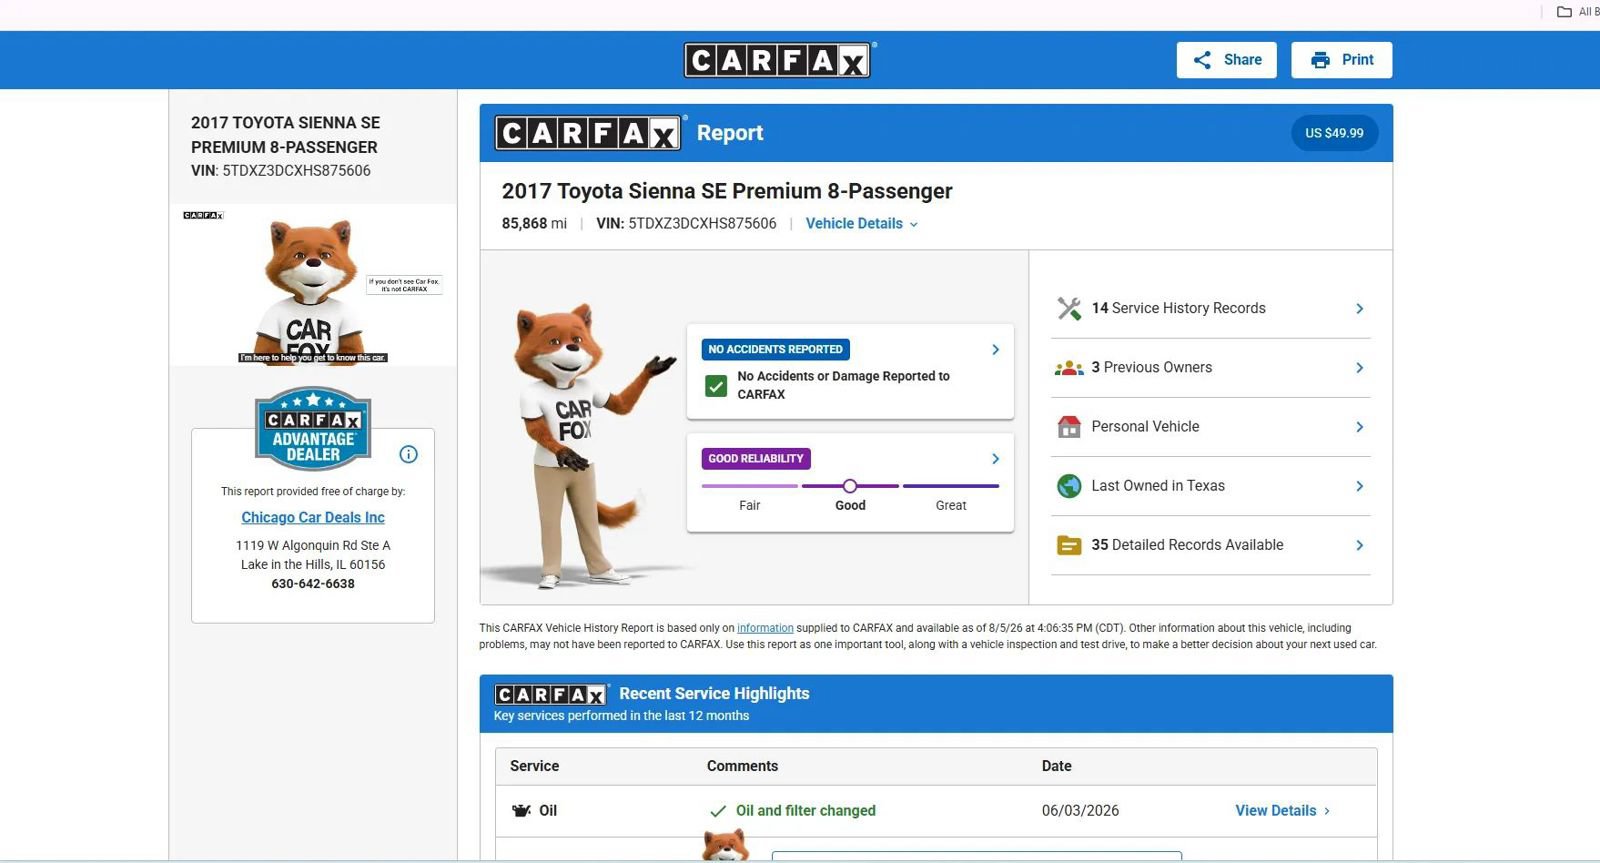The width and height of the screenshot is (1600, 863).
Task: Expand the Personal Vehicle chevron
Action: pos(1359,427)
